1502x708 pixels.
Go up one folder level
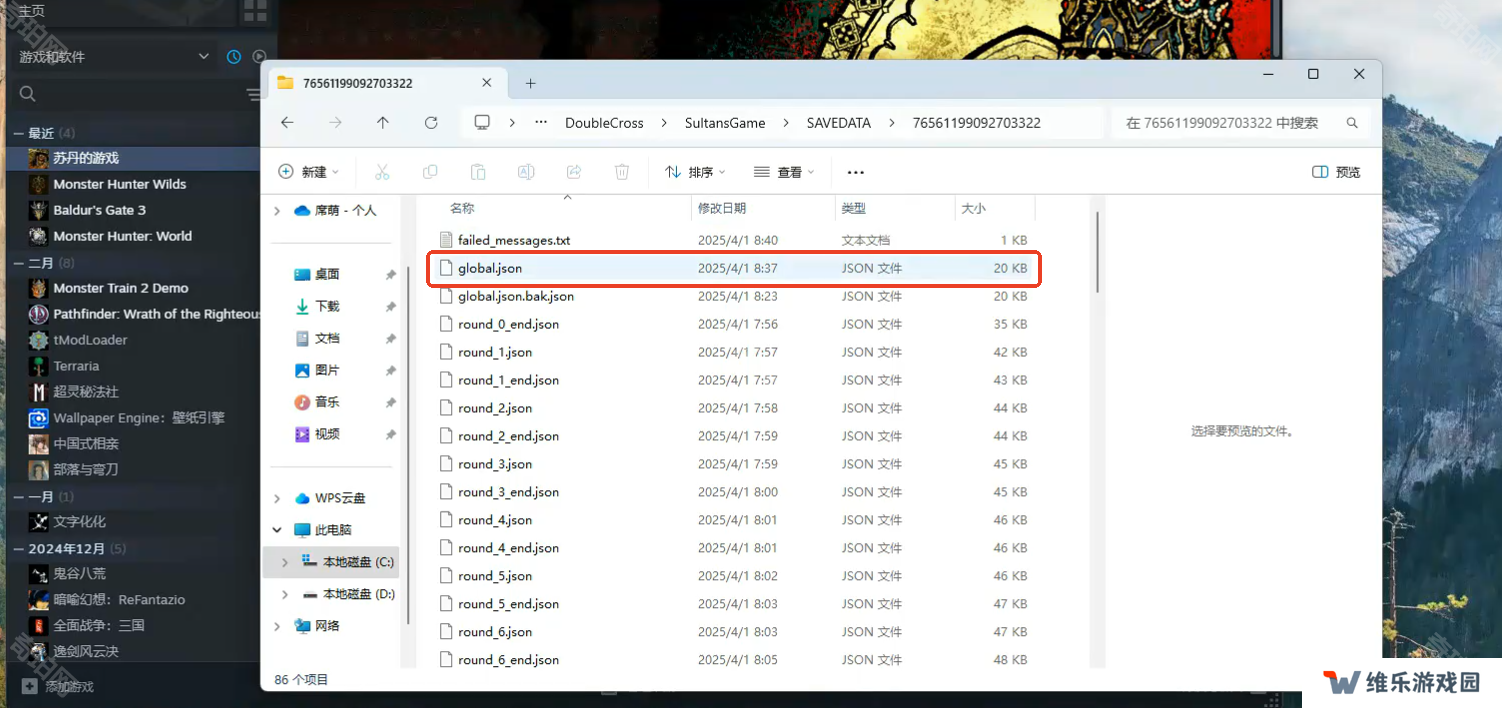coord(383,123)
